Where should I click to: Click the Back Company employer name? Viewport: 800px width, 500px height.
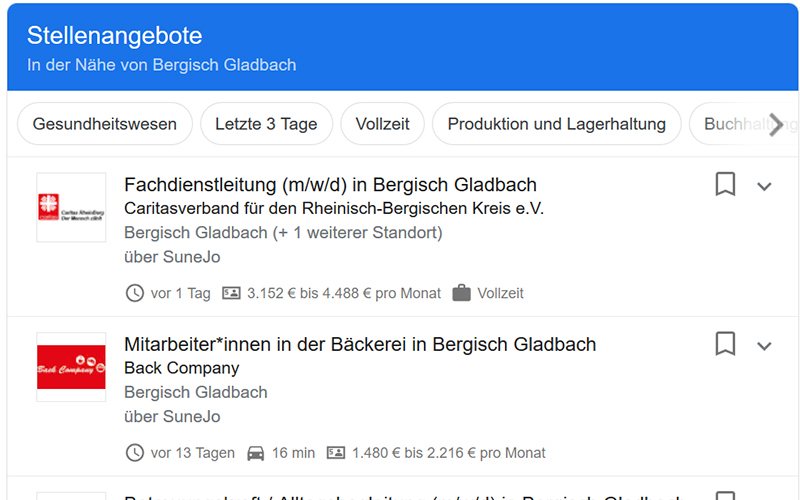182,368
